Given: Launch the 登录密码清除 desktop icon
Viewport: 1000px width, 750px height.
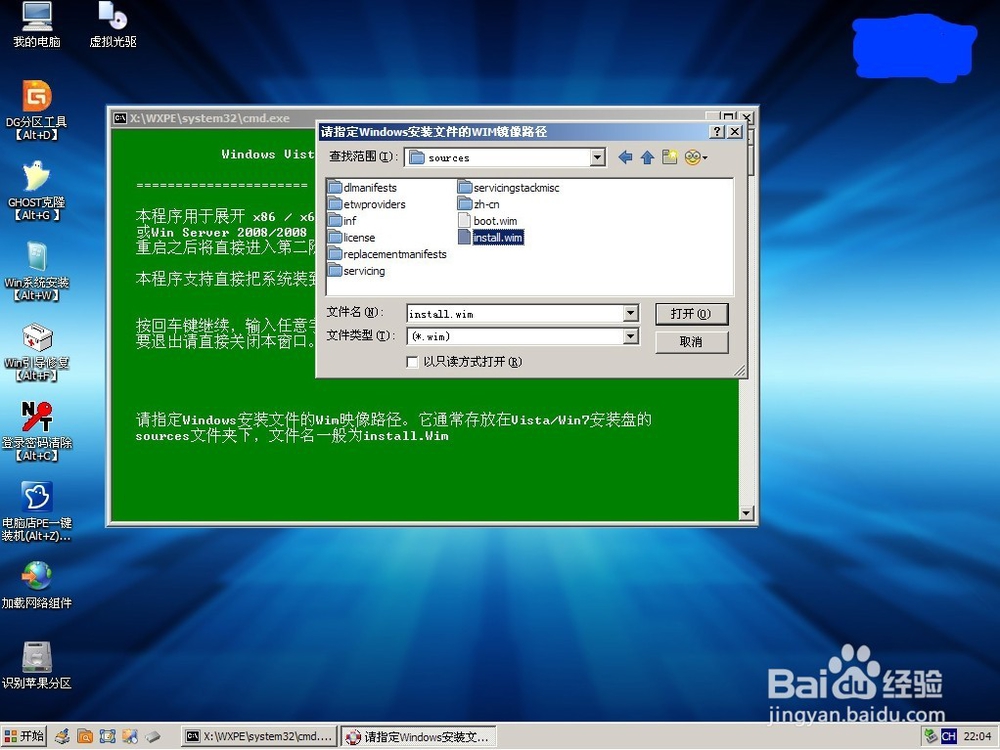Looking at the screenshot, I should [36, 431].
